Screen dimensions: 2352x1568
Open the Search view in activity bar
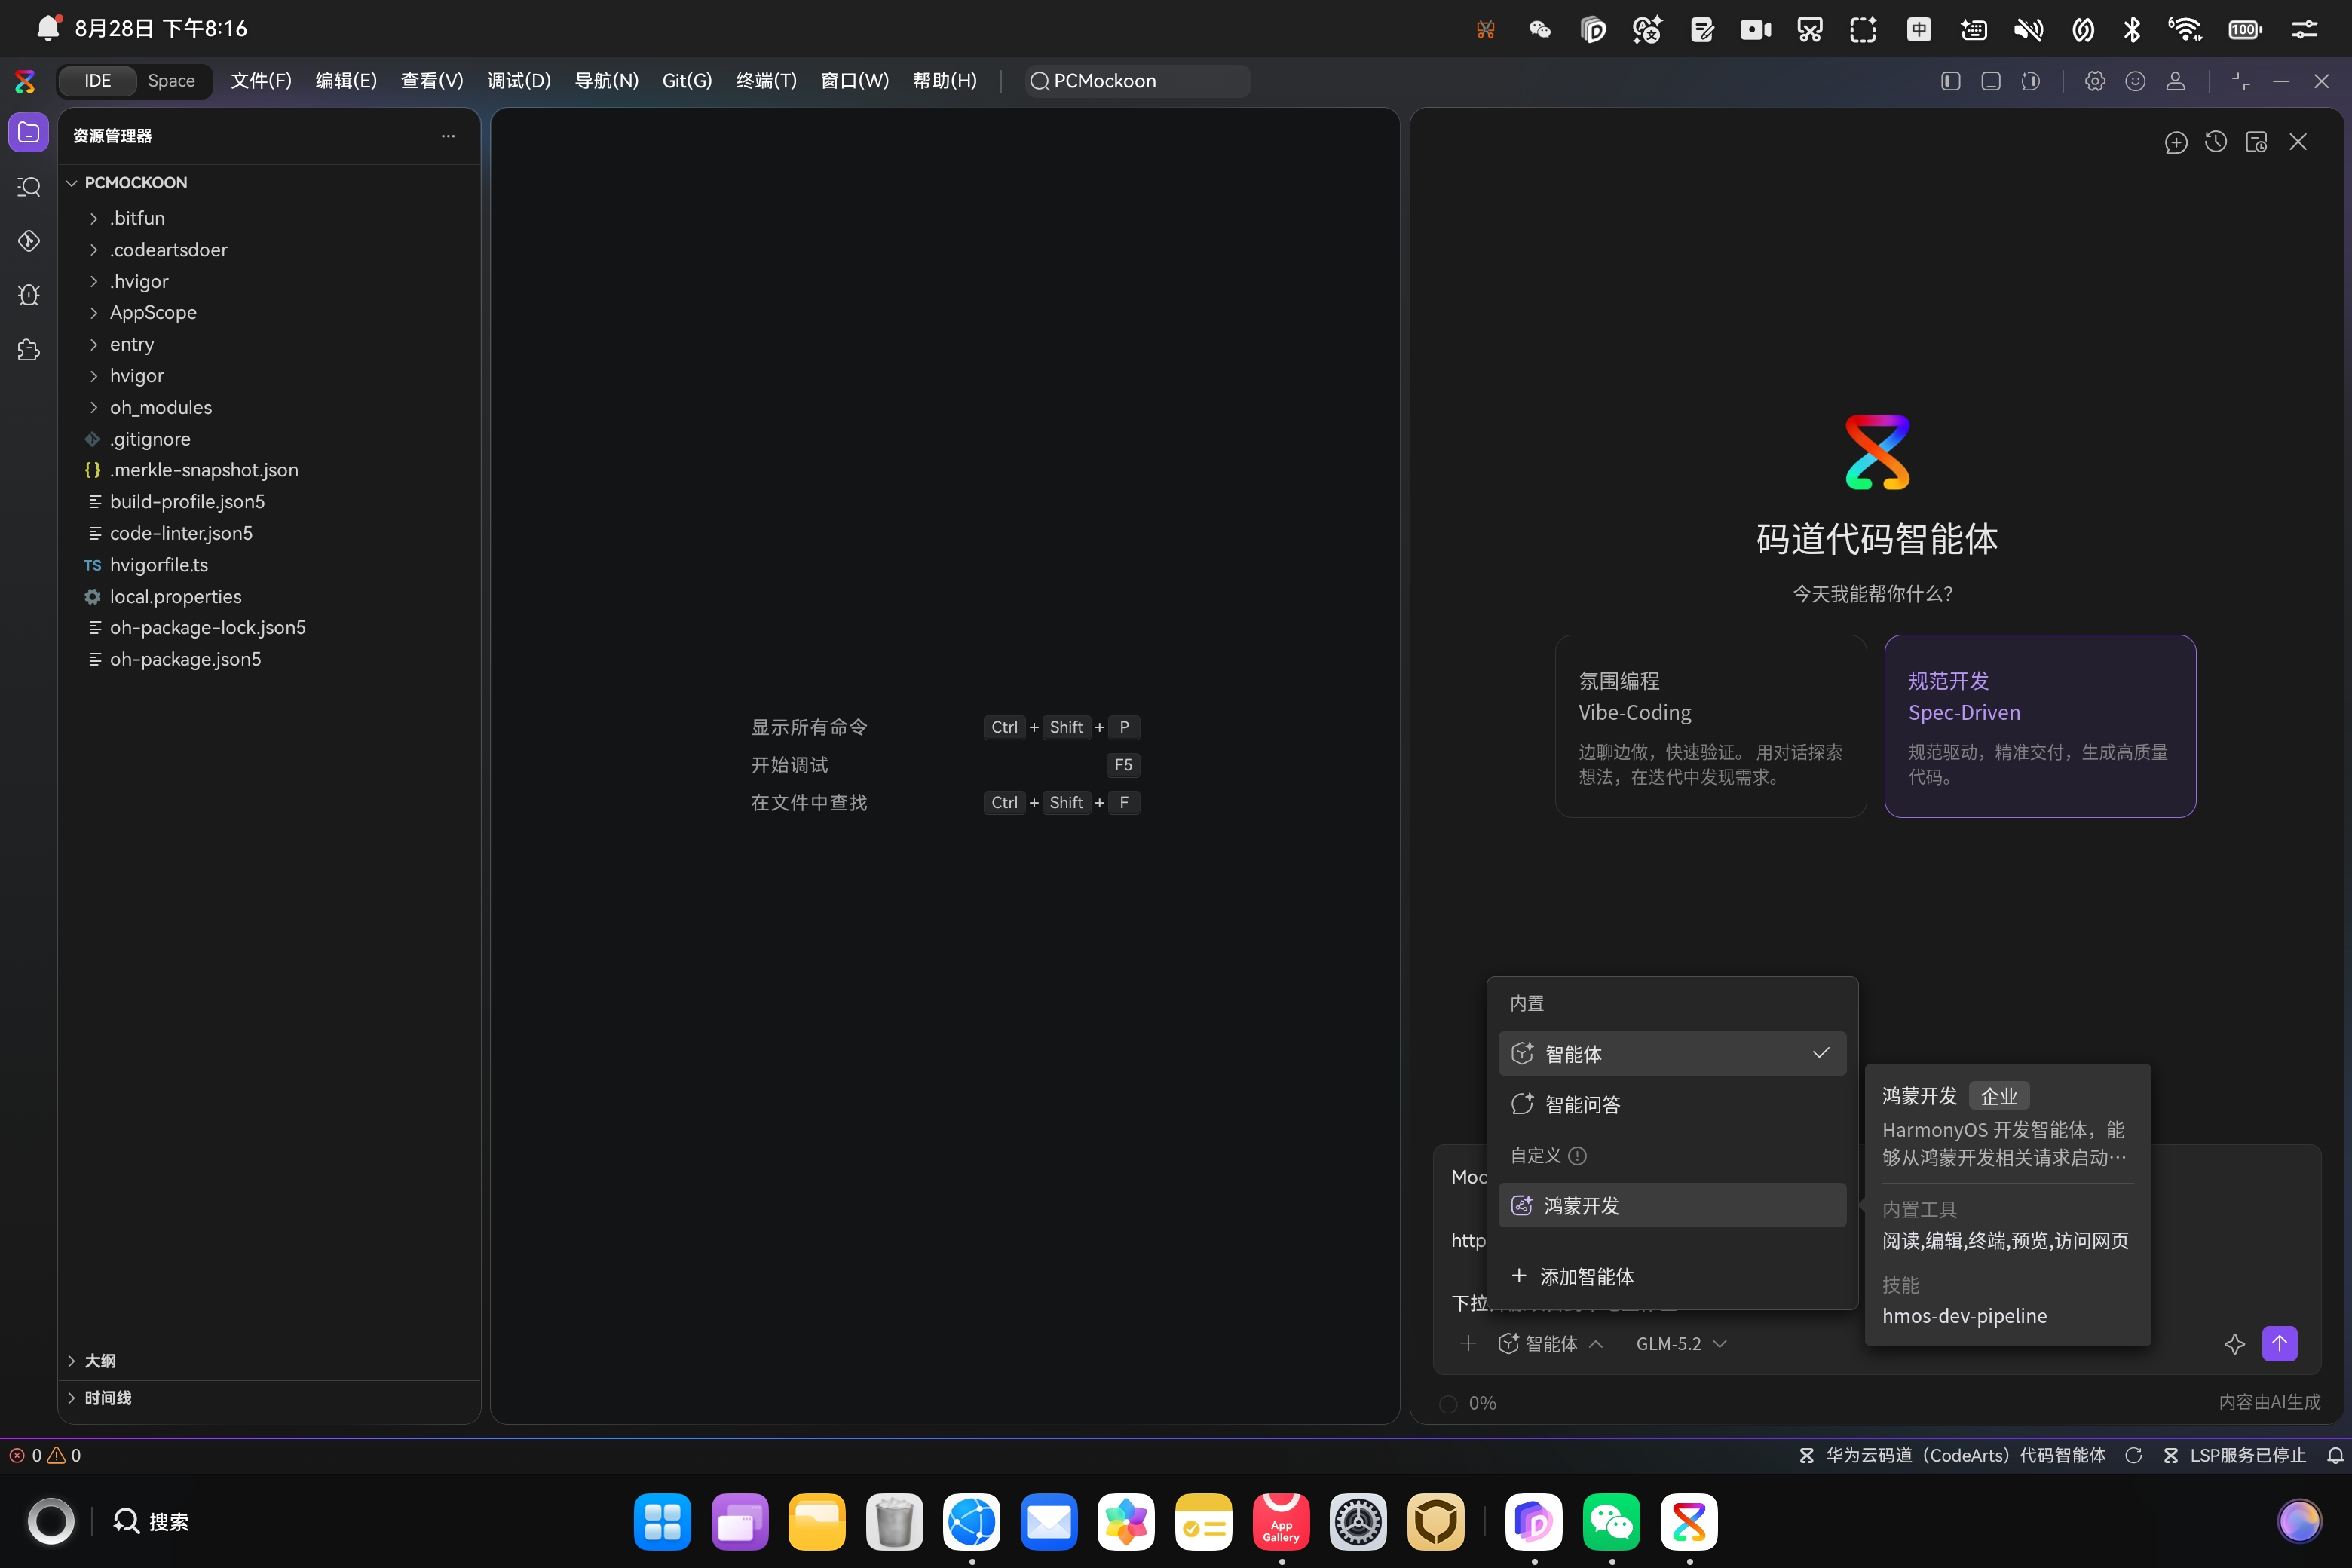(x=28, y=187)
